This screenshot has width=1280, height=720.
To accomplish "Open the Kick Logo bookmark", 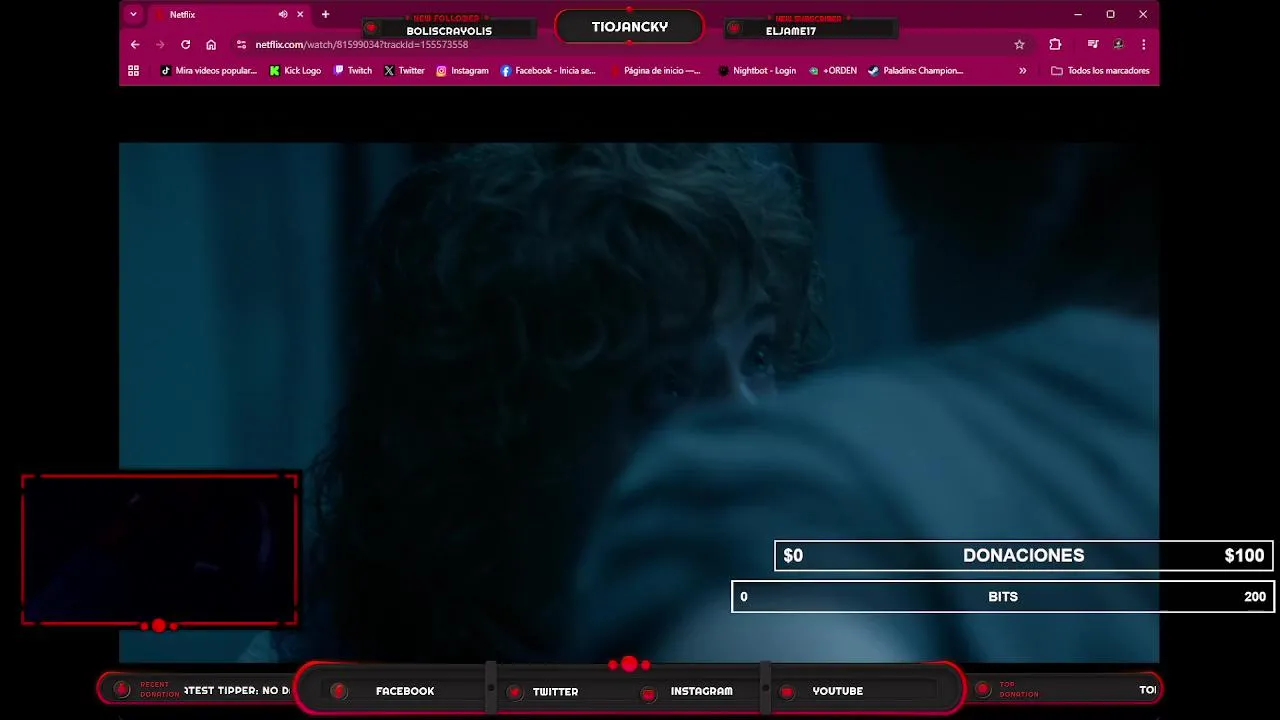I will [295, 71].
